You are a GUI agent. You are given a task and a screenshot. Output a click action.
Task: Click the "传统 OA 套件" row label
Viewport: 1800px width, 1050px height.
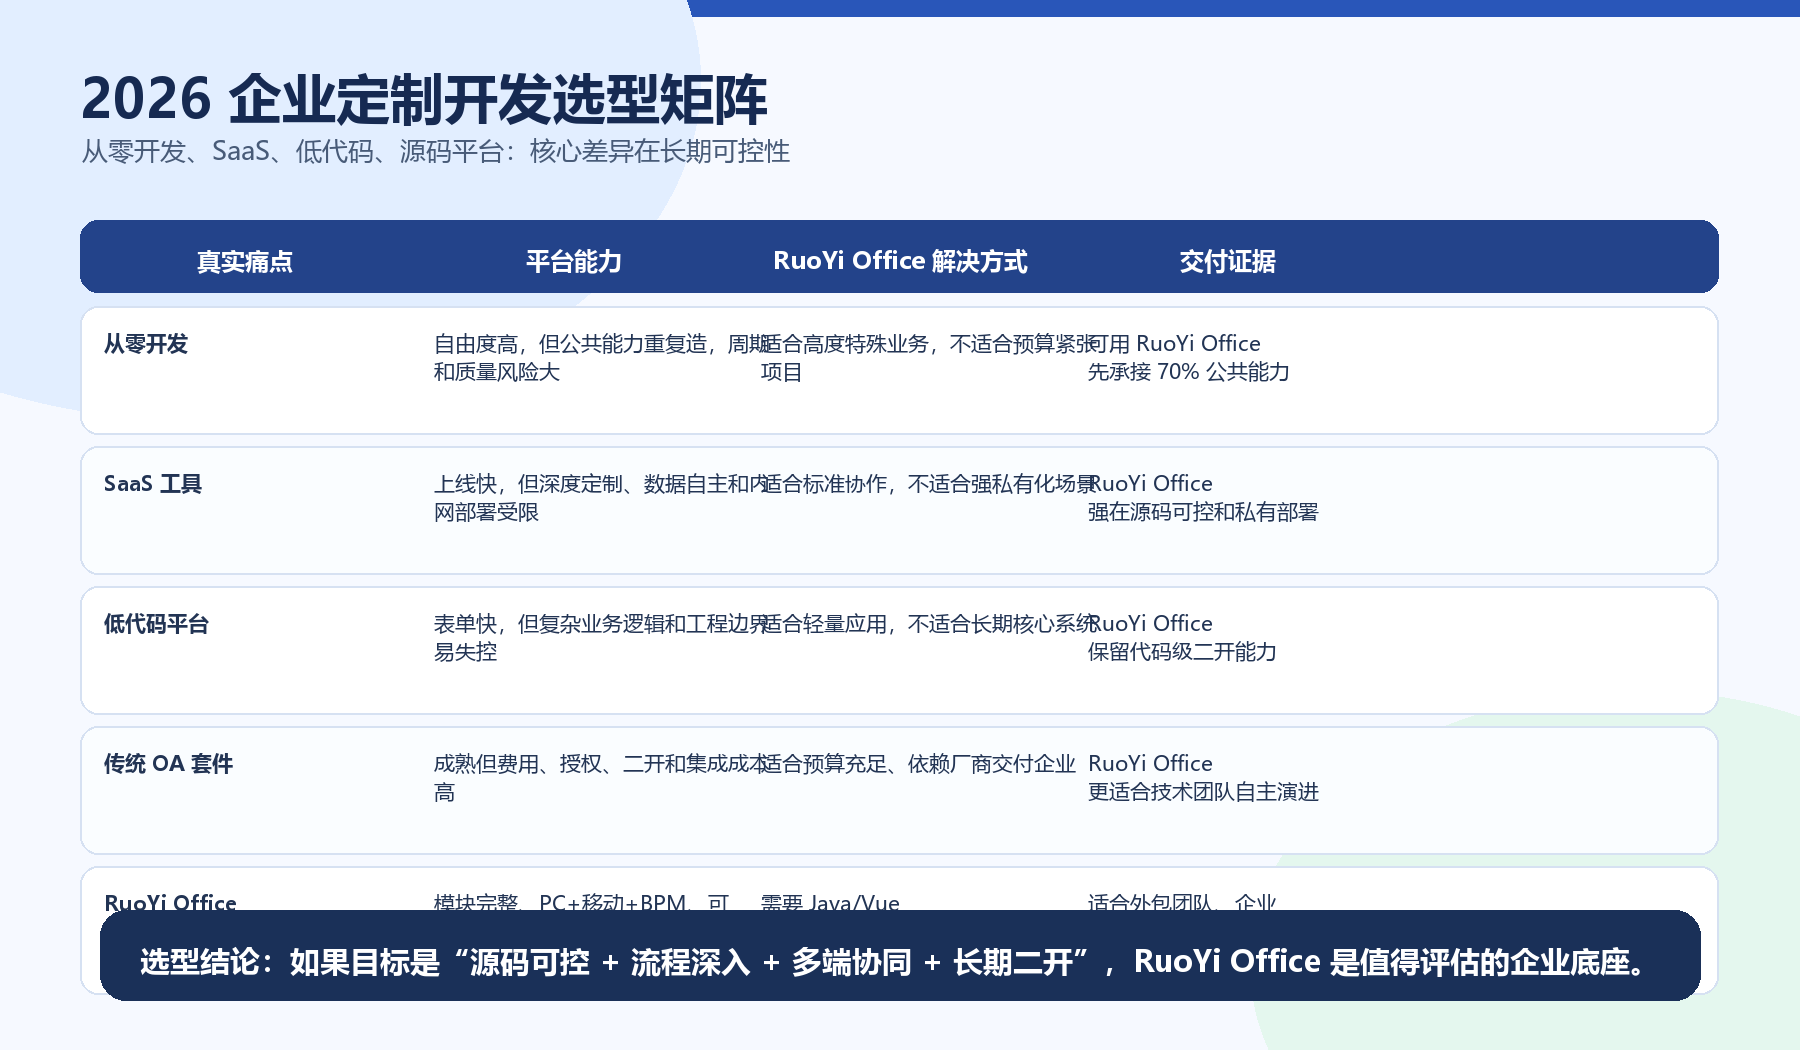[x=168, y=764]
